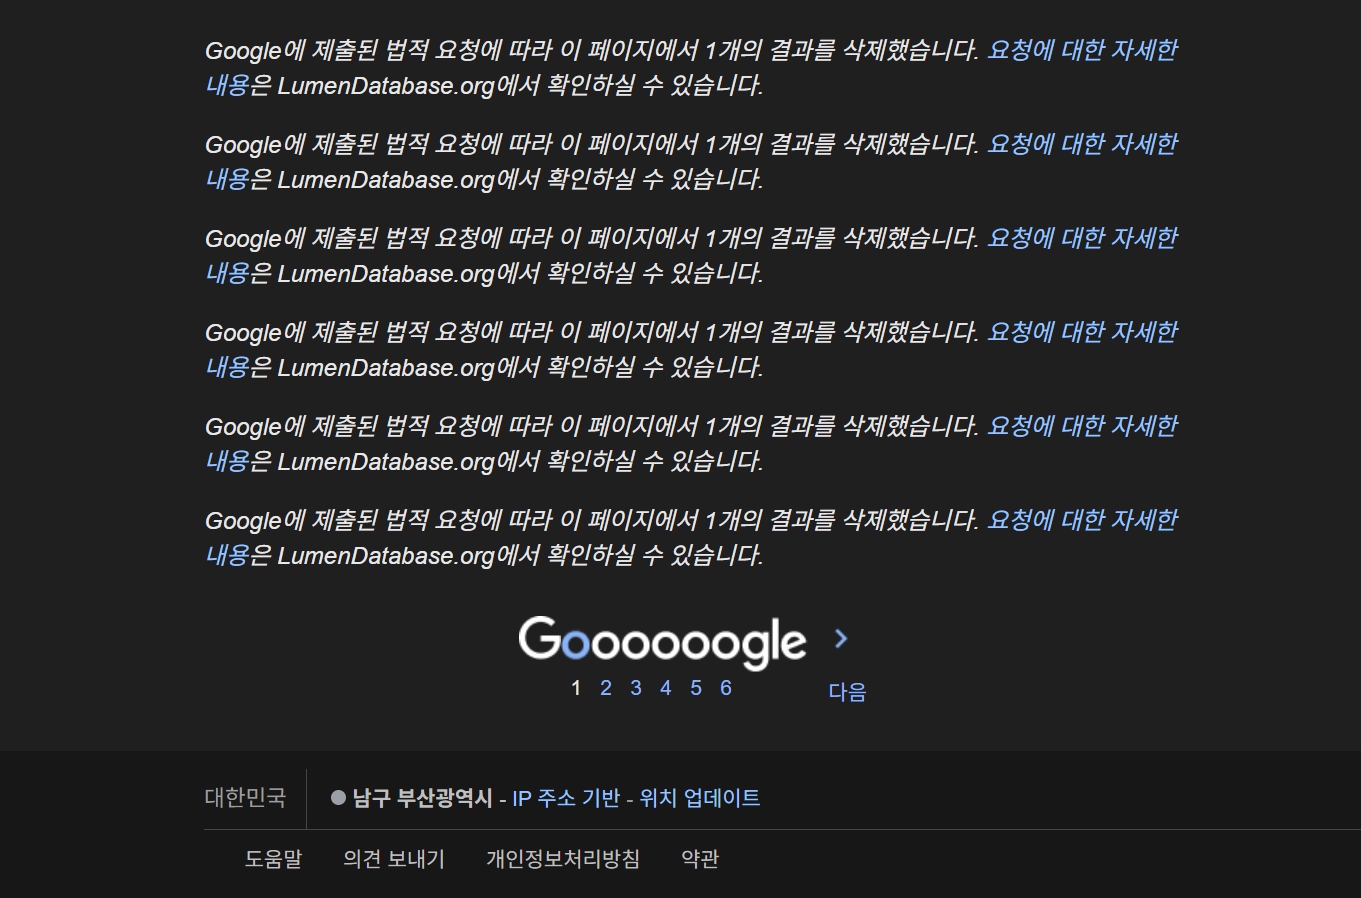
Task: Open last notice's '요청에 대한 자세한 내용' link
Action: tap(1082, 520)
